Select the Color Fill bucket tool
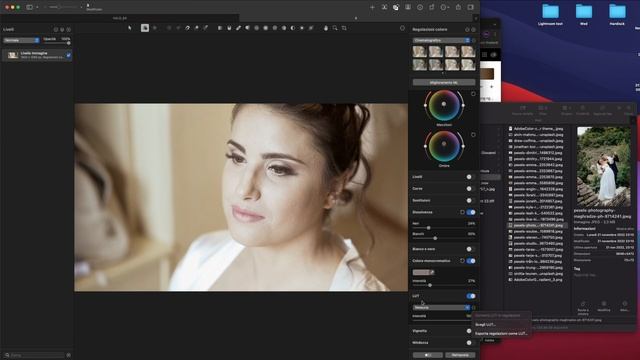The image size is (640, 360). [229, 28]
